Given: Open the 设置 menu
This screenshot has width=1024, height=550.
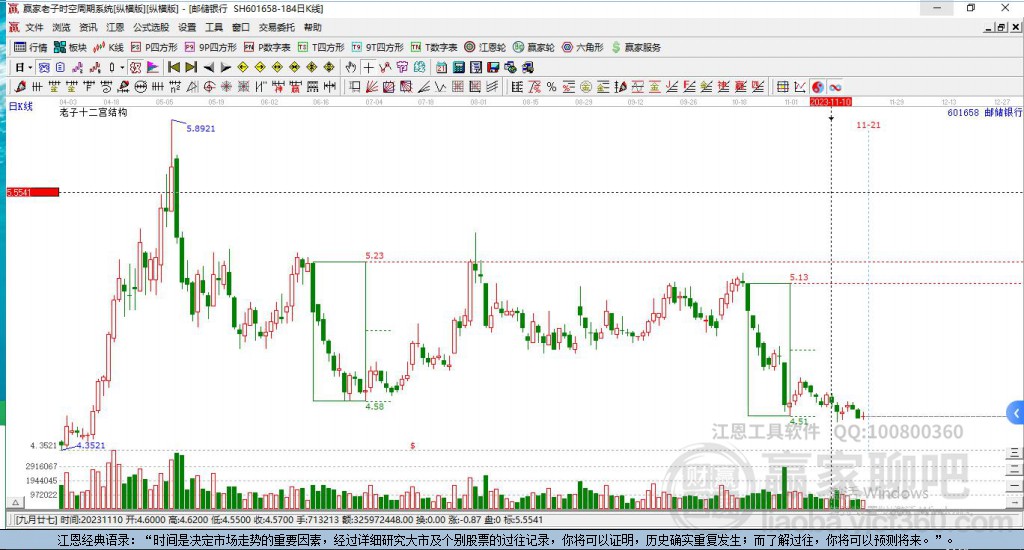Looking at the screenshot, I should 187,27.
